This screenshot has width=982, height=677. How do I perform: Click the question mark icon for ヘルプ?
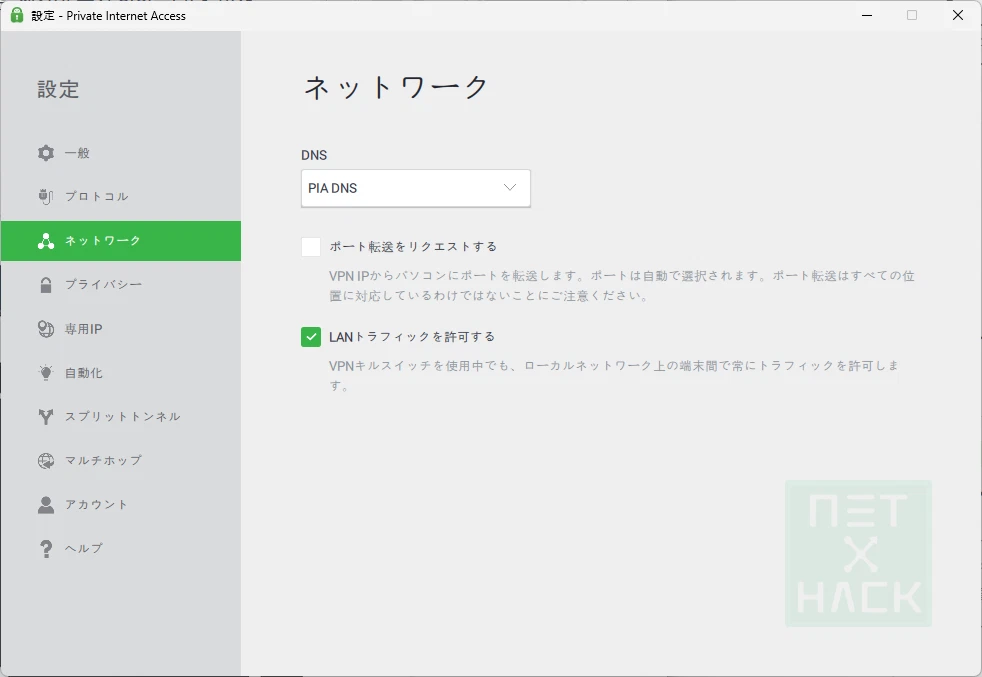(x=46, y=549)
